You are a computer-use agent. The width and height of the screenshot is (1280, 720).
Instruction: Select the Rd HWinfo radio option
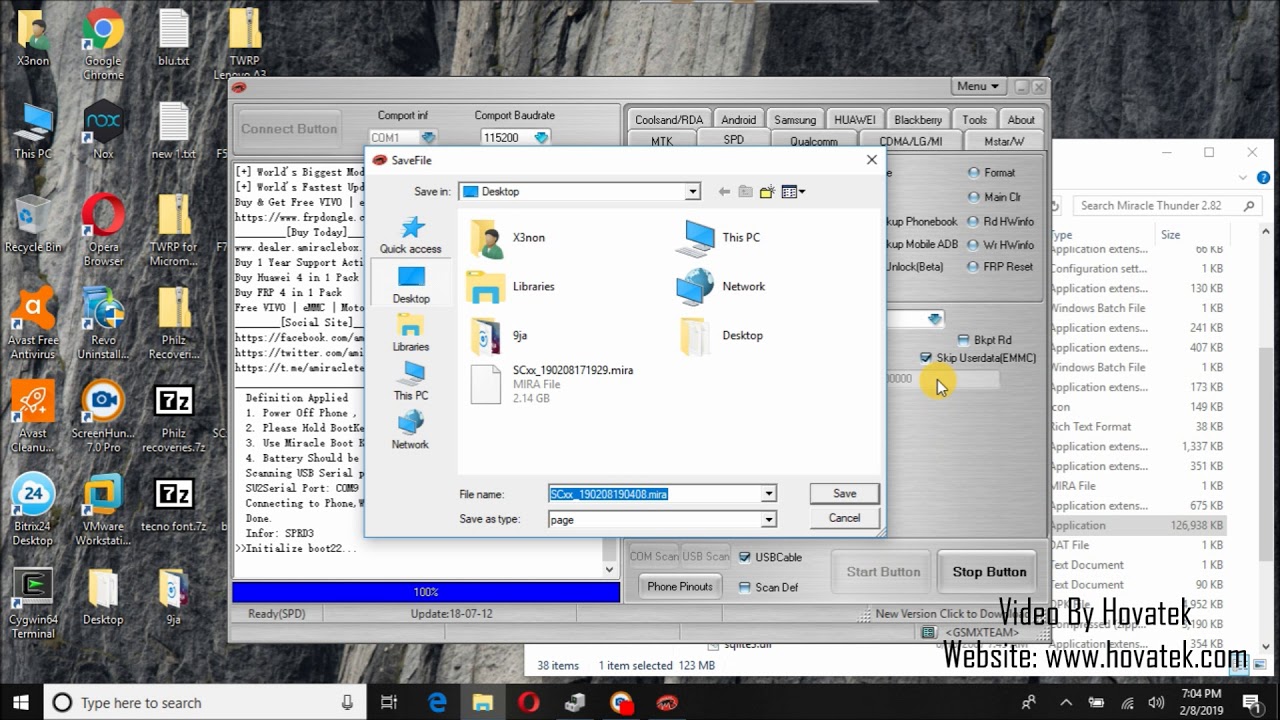point(1000,222)
